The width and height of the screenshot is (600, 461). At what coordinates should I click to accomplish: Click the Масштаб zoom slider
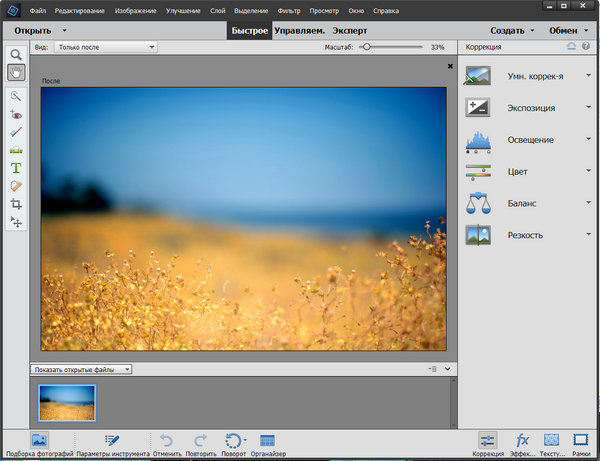point(366,47)
